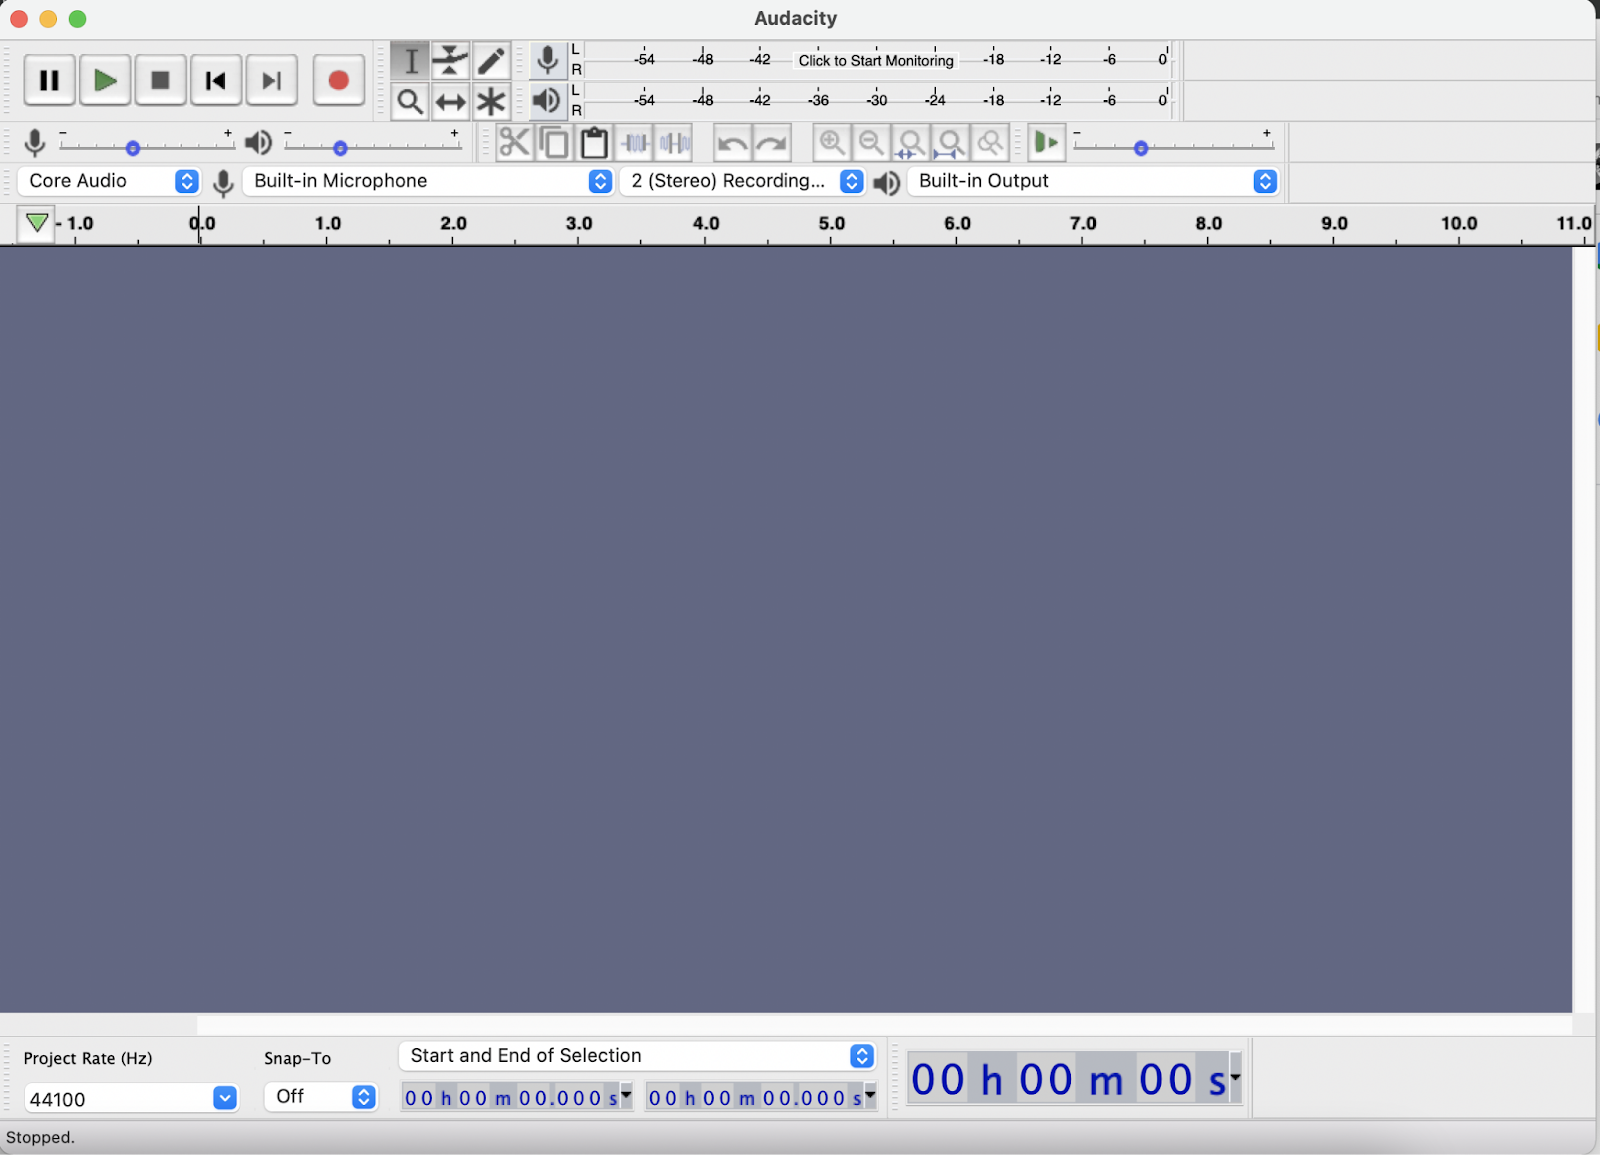The height and width of the screenshot is (1155, 1600).
Task: Click Fit Selection to Width icon
Action: (x=910, y=143)
